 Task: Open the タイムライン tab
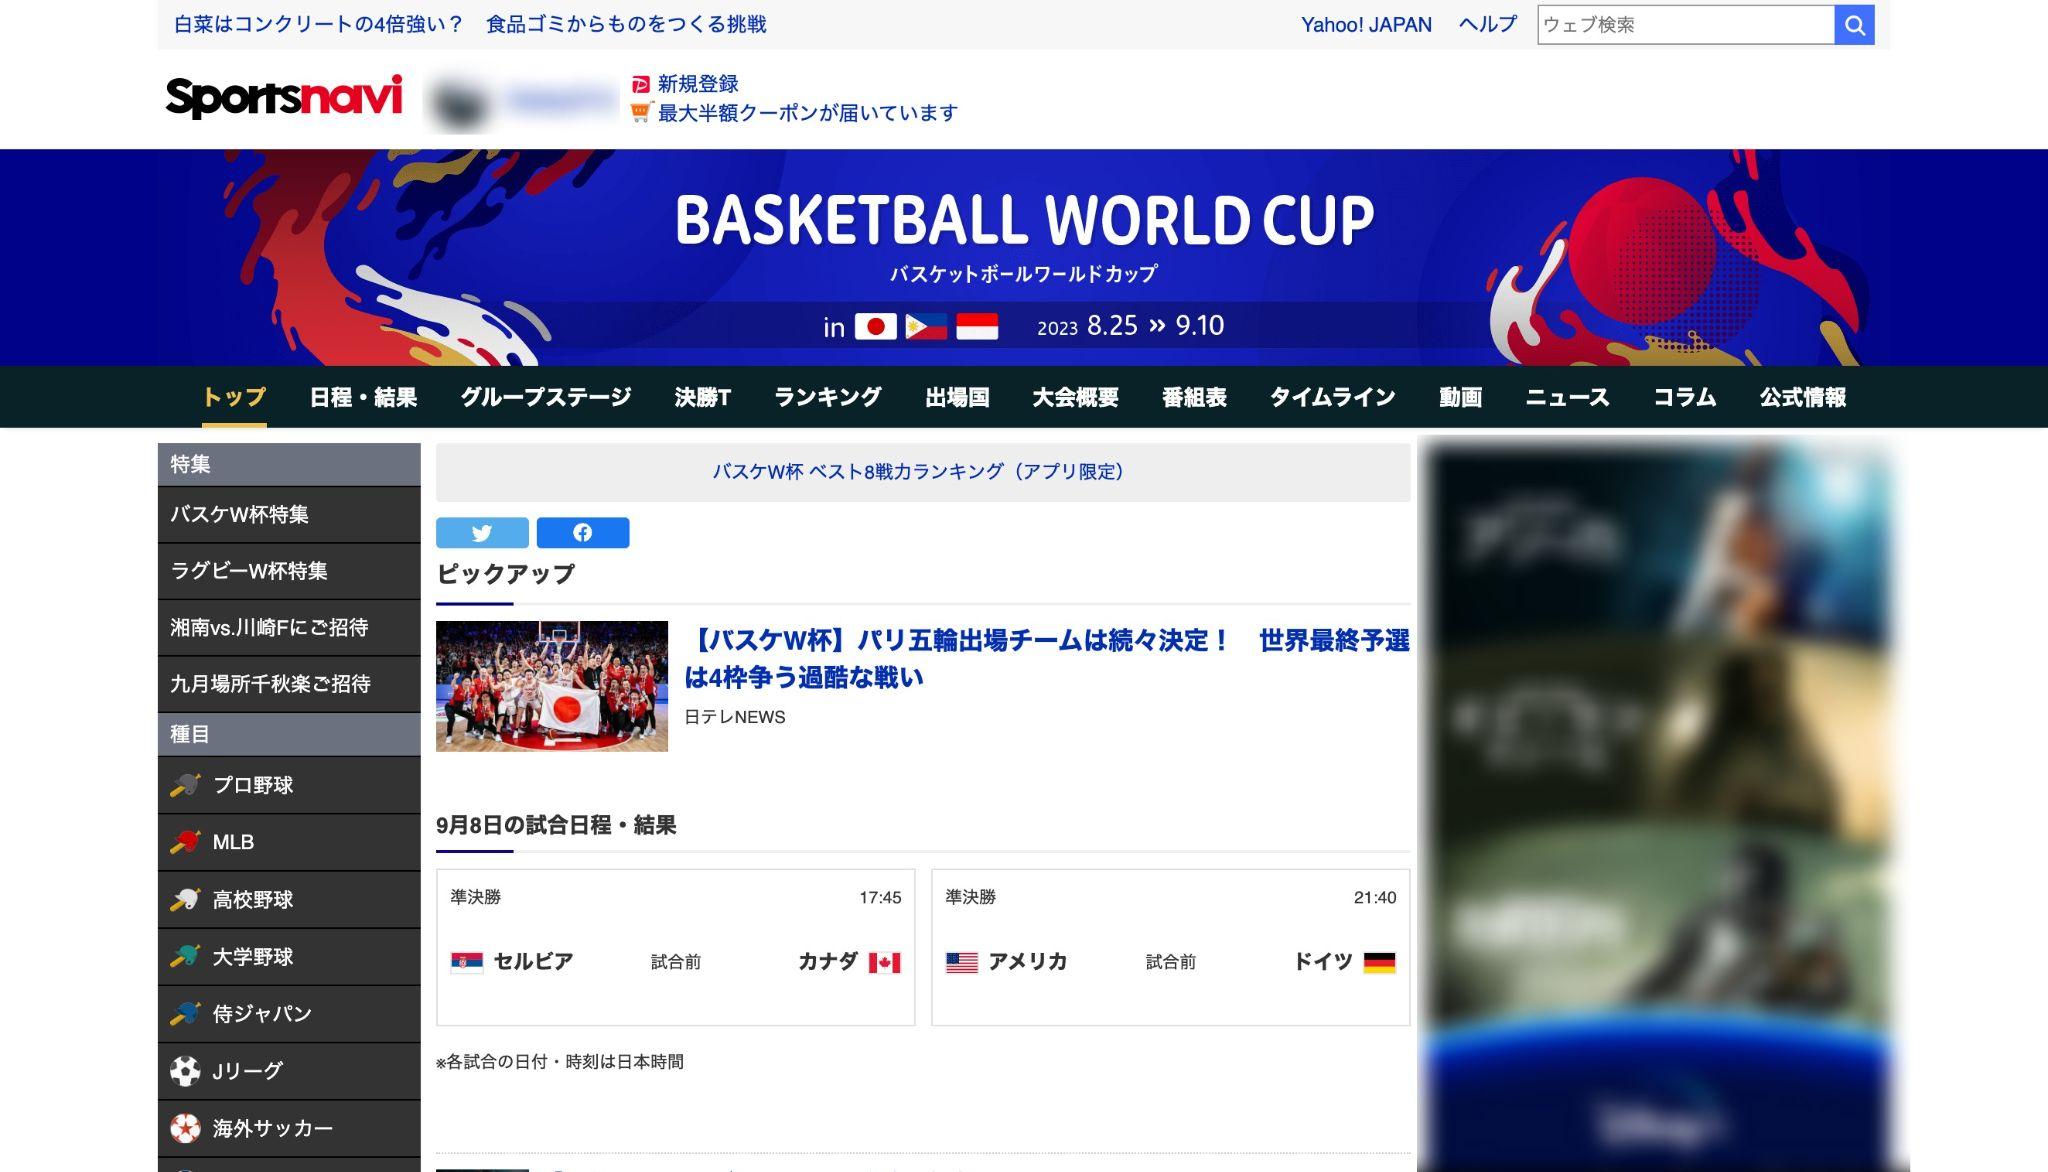click(1333, 397)
